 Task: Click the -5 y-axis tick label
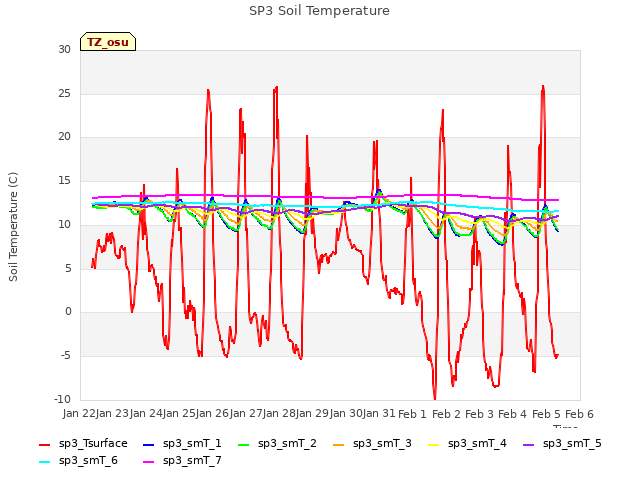click(x=66, y=356)
